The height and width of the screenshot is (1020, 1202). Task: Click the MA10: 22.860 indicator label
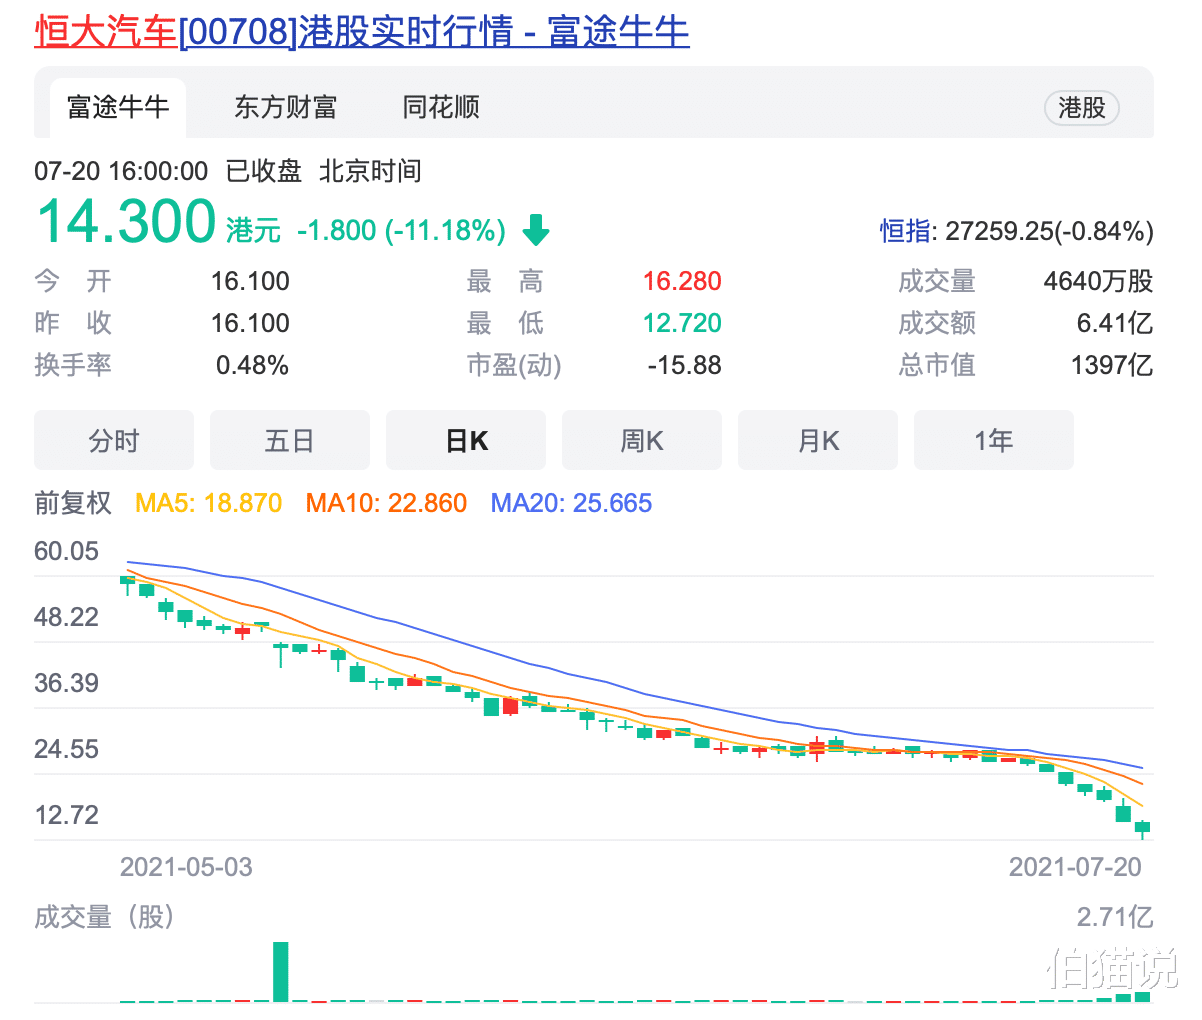point(386,502)
